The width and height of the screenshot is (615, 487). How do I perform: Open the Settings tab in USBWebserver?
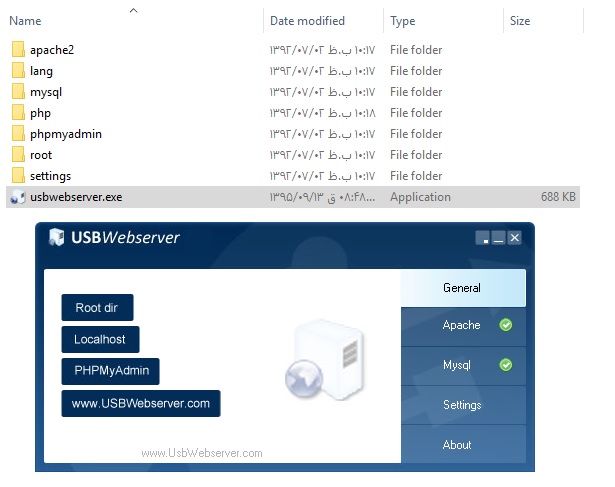(462, 405)
